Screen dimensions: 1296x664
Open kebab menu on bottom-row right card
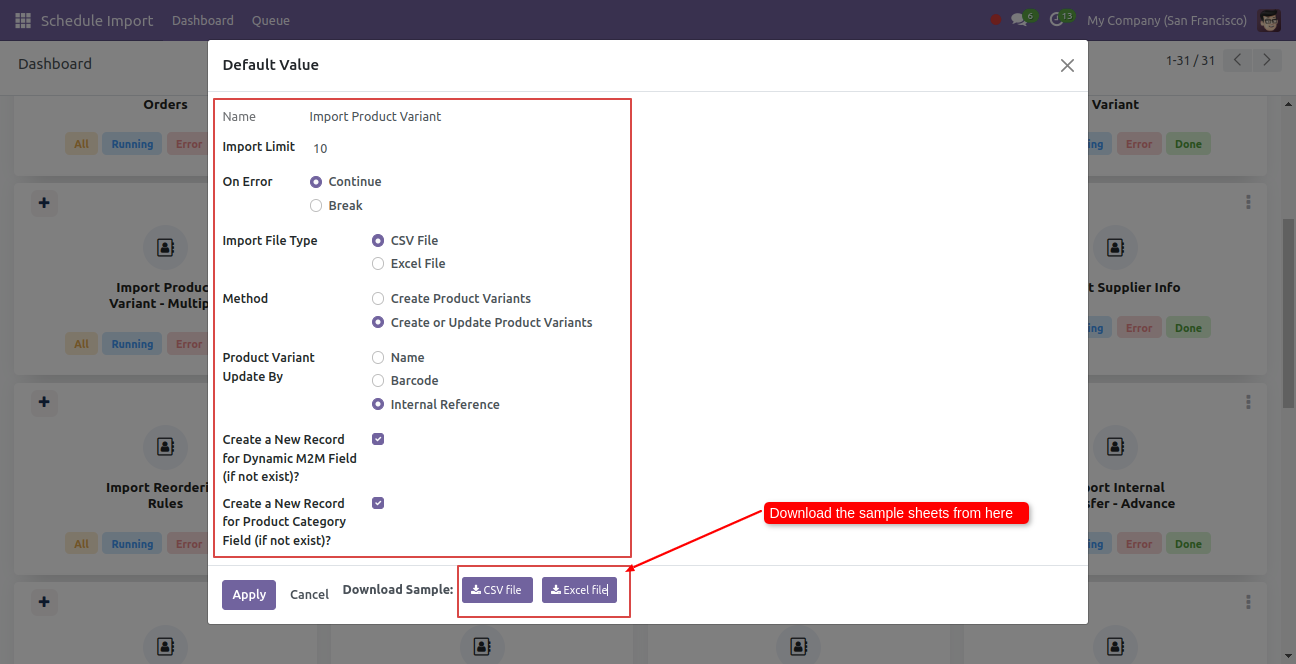click(1248, 603)
